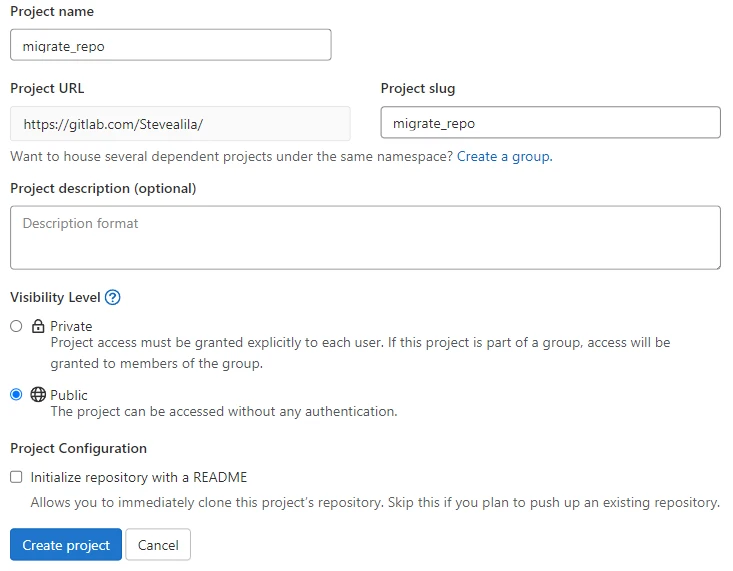The image size is (733, 571).
Task: Follow the Create a group link
Action: 503,156
